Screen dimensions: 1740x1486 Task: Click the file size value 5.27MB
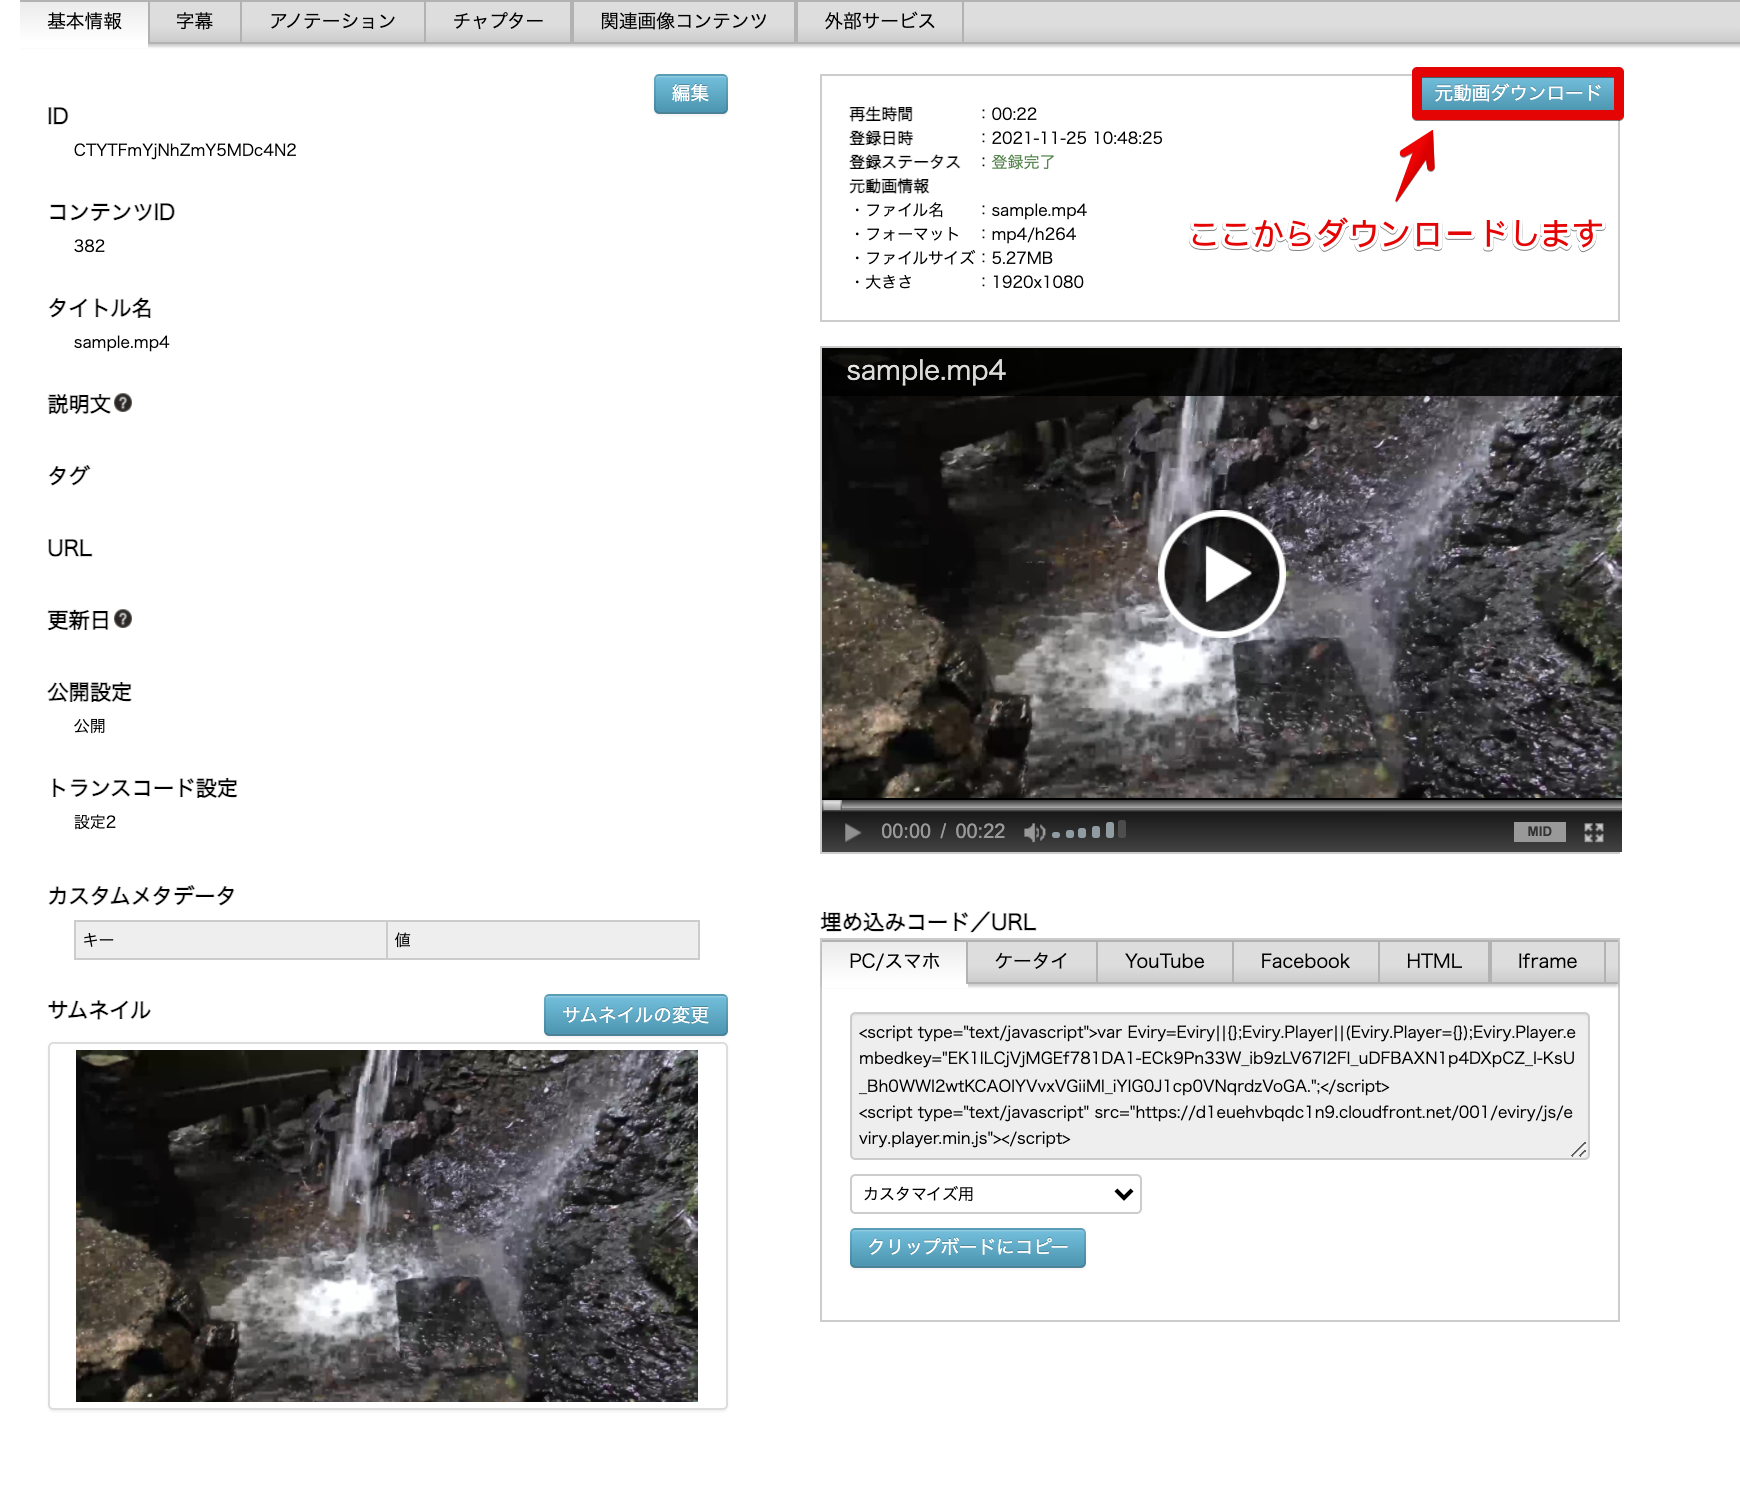pyautogui.click(x=1022, y=258)
